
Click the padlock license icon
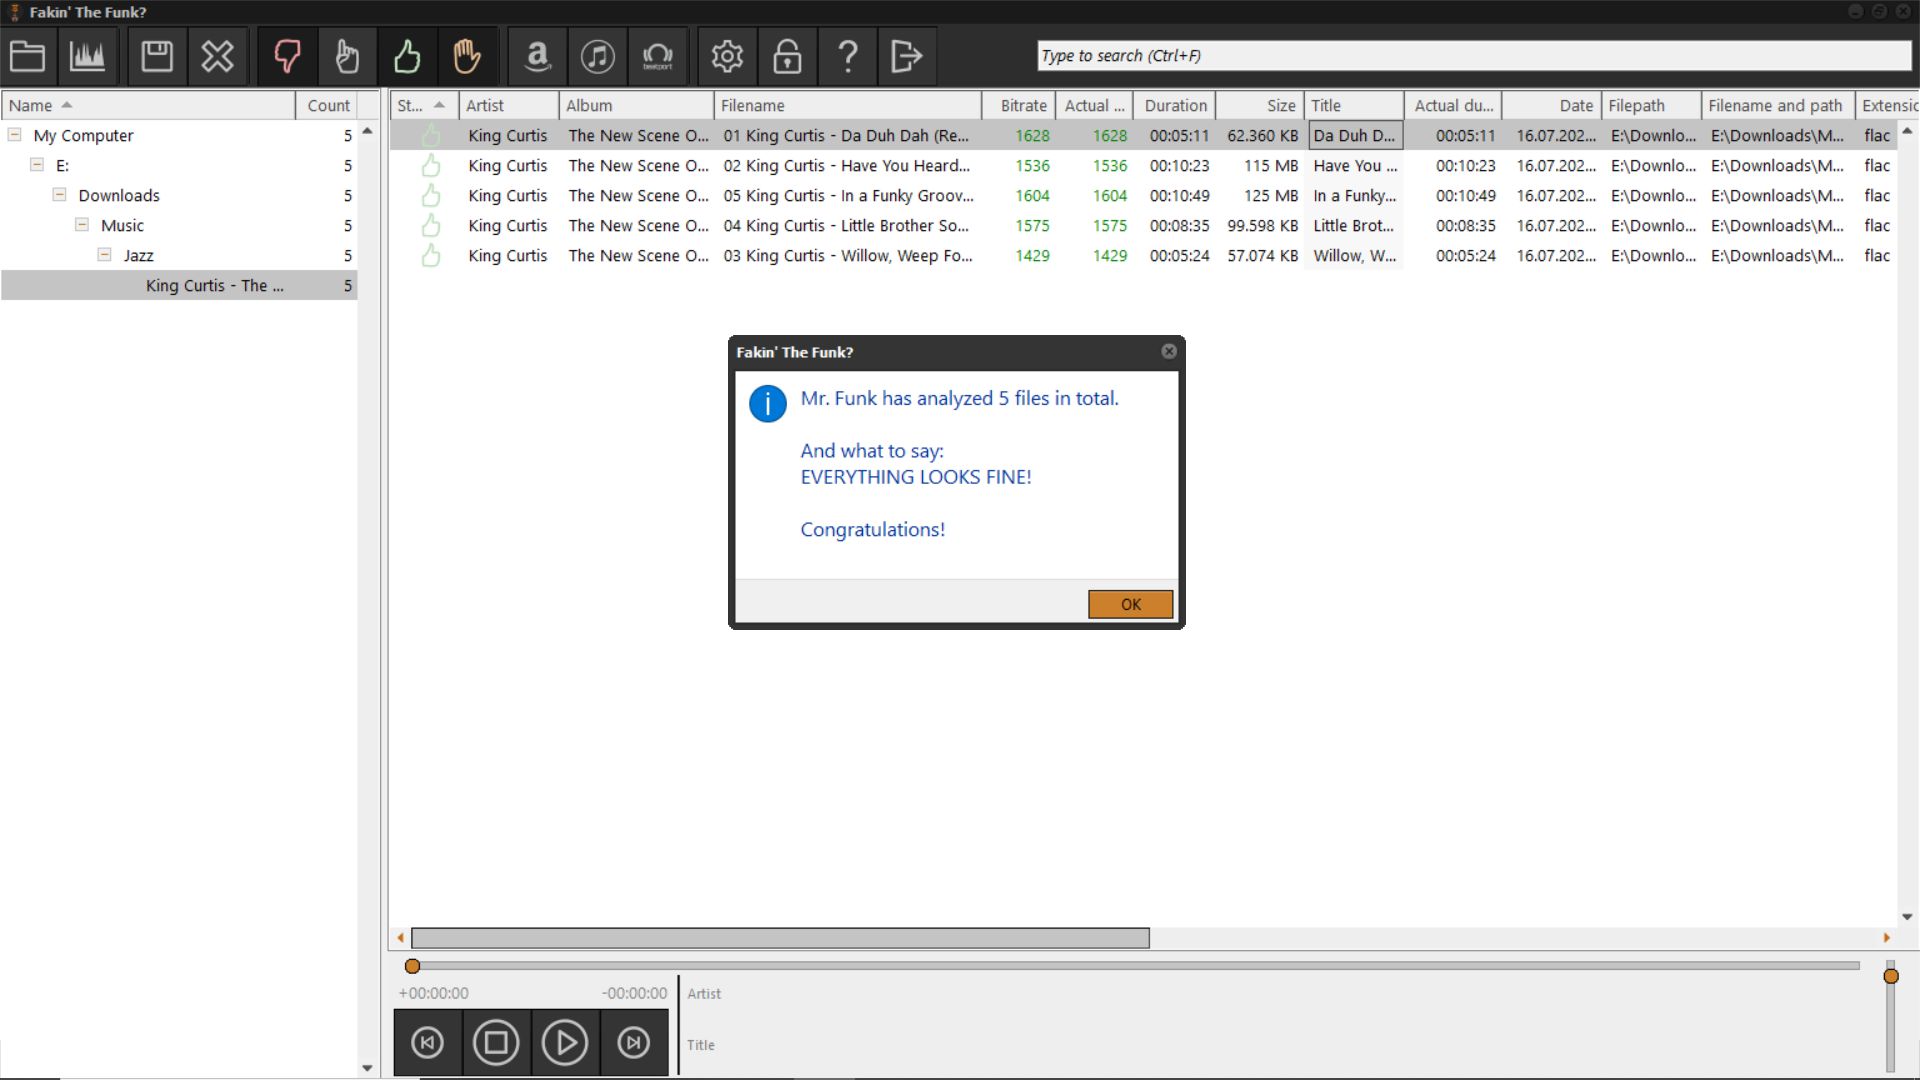click(787, 56)
